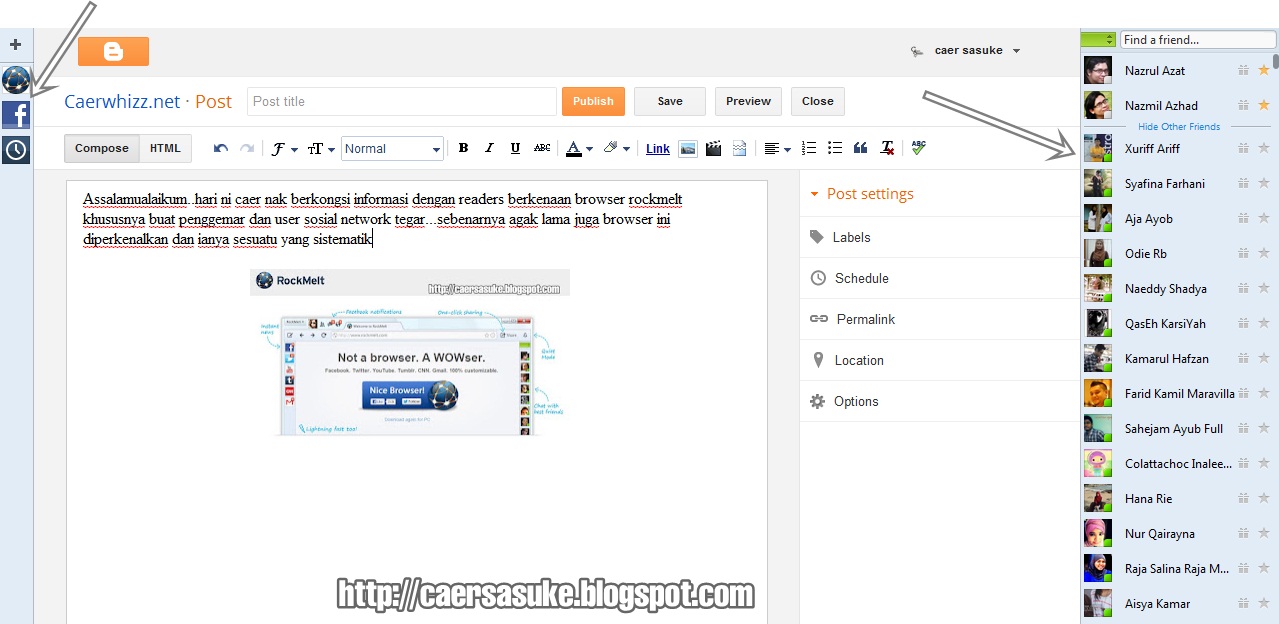Star Aja Ayob as favorite
The width and height of the screenshot is (1279, 624).
point(1263,218)
